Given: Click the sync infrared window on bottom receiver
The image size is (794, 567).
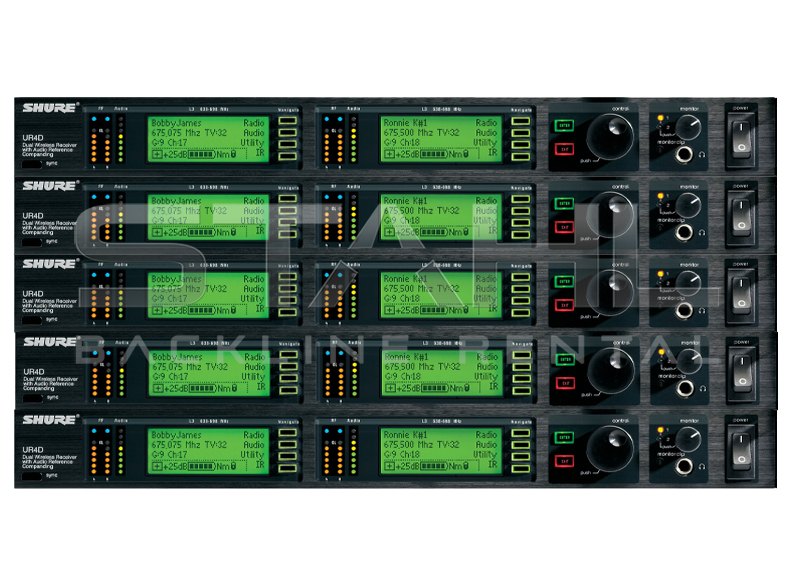Looking at the screenshot, I should coord(32,476).
